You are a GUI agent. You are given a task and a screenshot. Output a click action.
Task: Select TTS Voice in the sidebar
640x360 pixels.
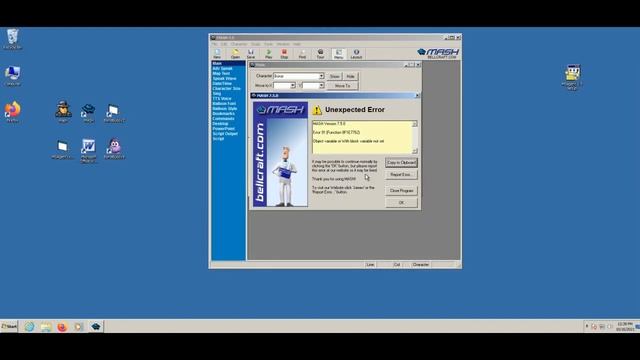coord(228,98)
